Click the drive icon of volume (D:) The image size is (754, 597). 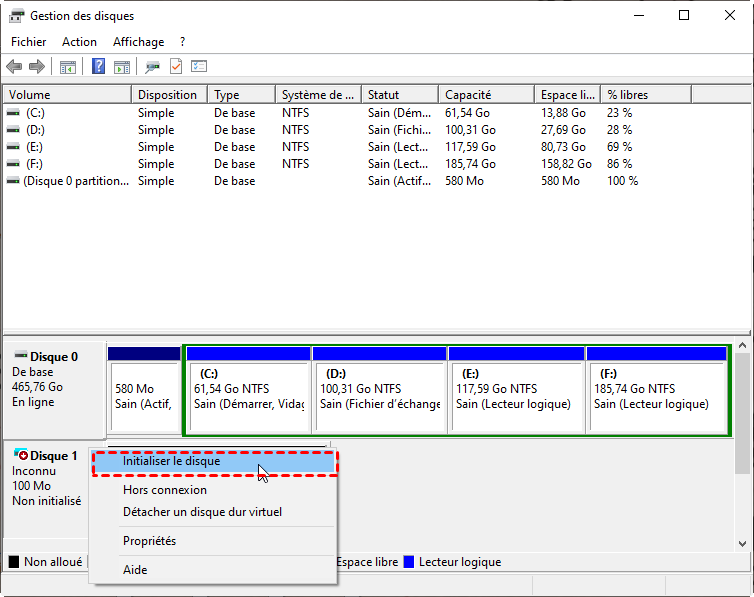(13, 130)
